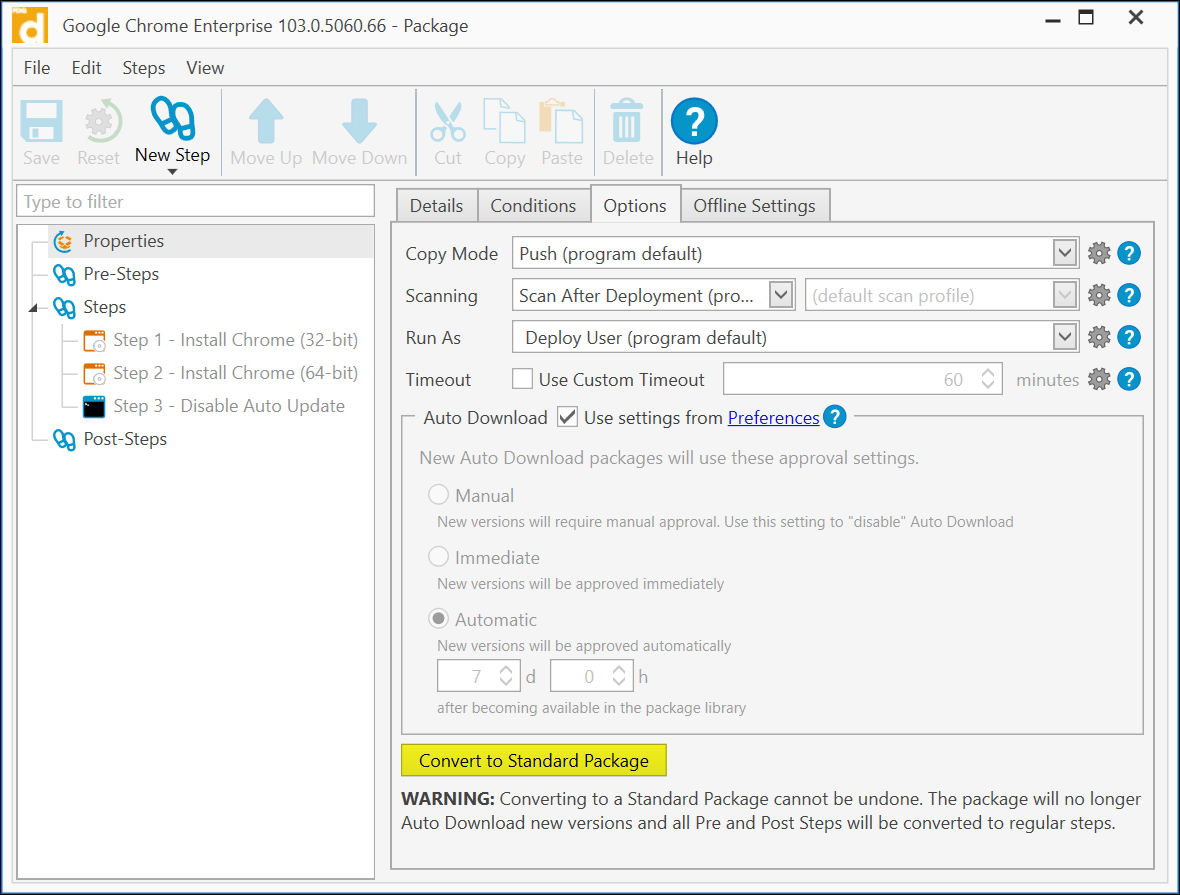Click the gear icon on Timeout row

click(x=1099, y=380)
